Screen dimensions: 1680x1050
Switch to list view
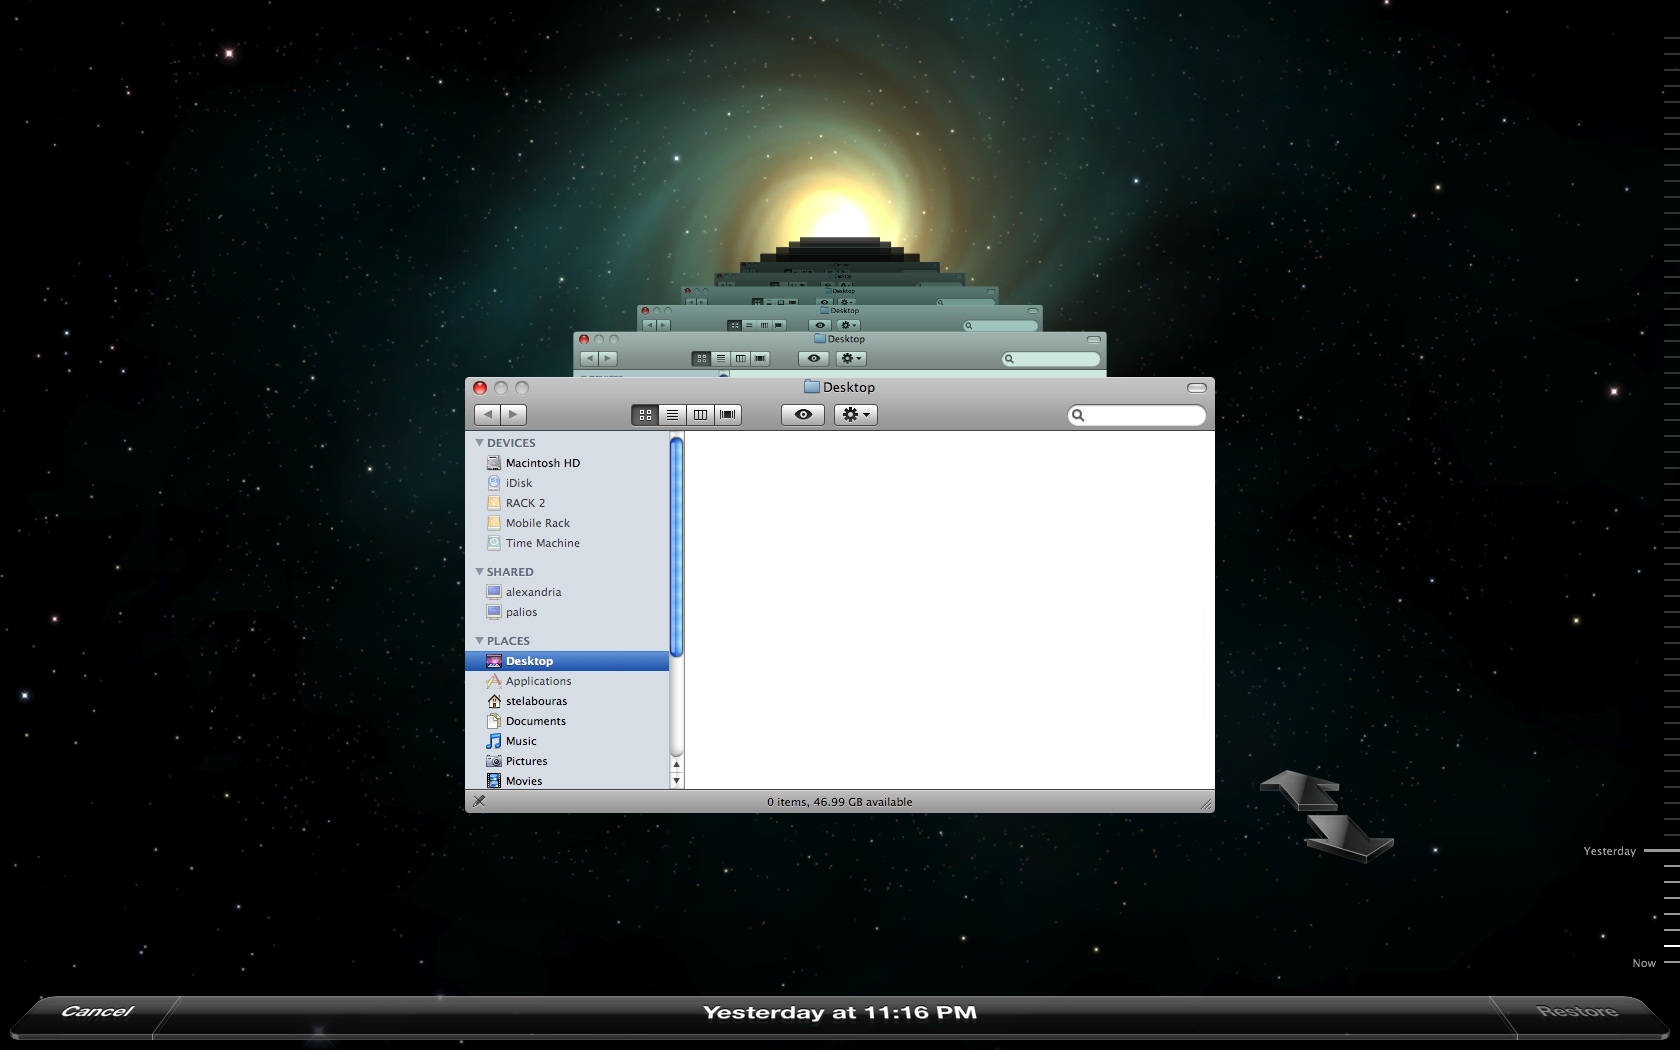pos(672,415)
